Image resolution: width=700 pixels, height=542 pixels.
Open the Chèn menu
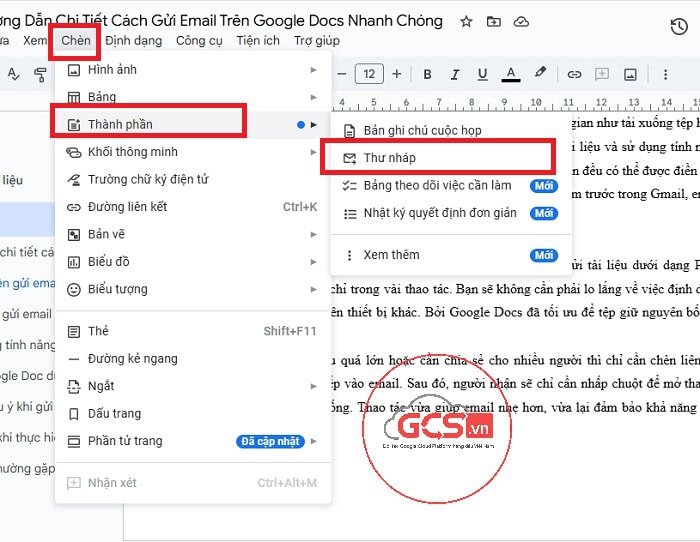pyautogui.click(x=75, y=41)
